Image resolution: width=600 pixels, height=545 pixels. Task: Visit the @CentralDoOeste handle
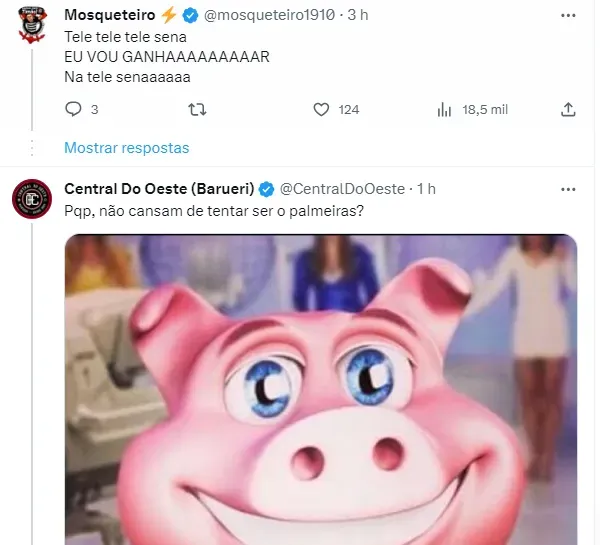click(x=341, y=189)
